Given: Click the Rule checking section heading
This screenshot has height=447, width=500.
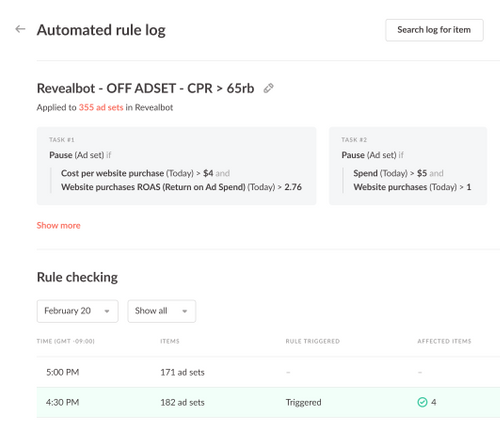Looking at the screenshot, I should pyautogui.click(x=77, y=277).
